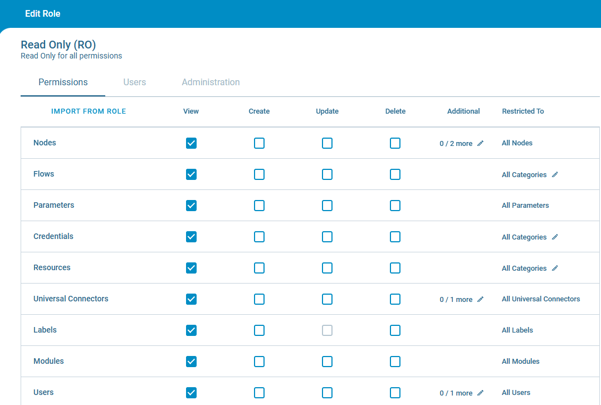Edit Universal Connectors additional permissions pencil
This screenshot has width=601, height=405.
[x=481, y=300]
